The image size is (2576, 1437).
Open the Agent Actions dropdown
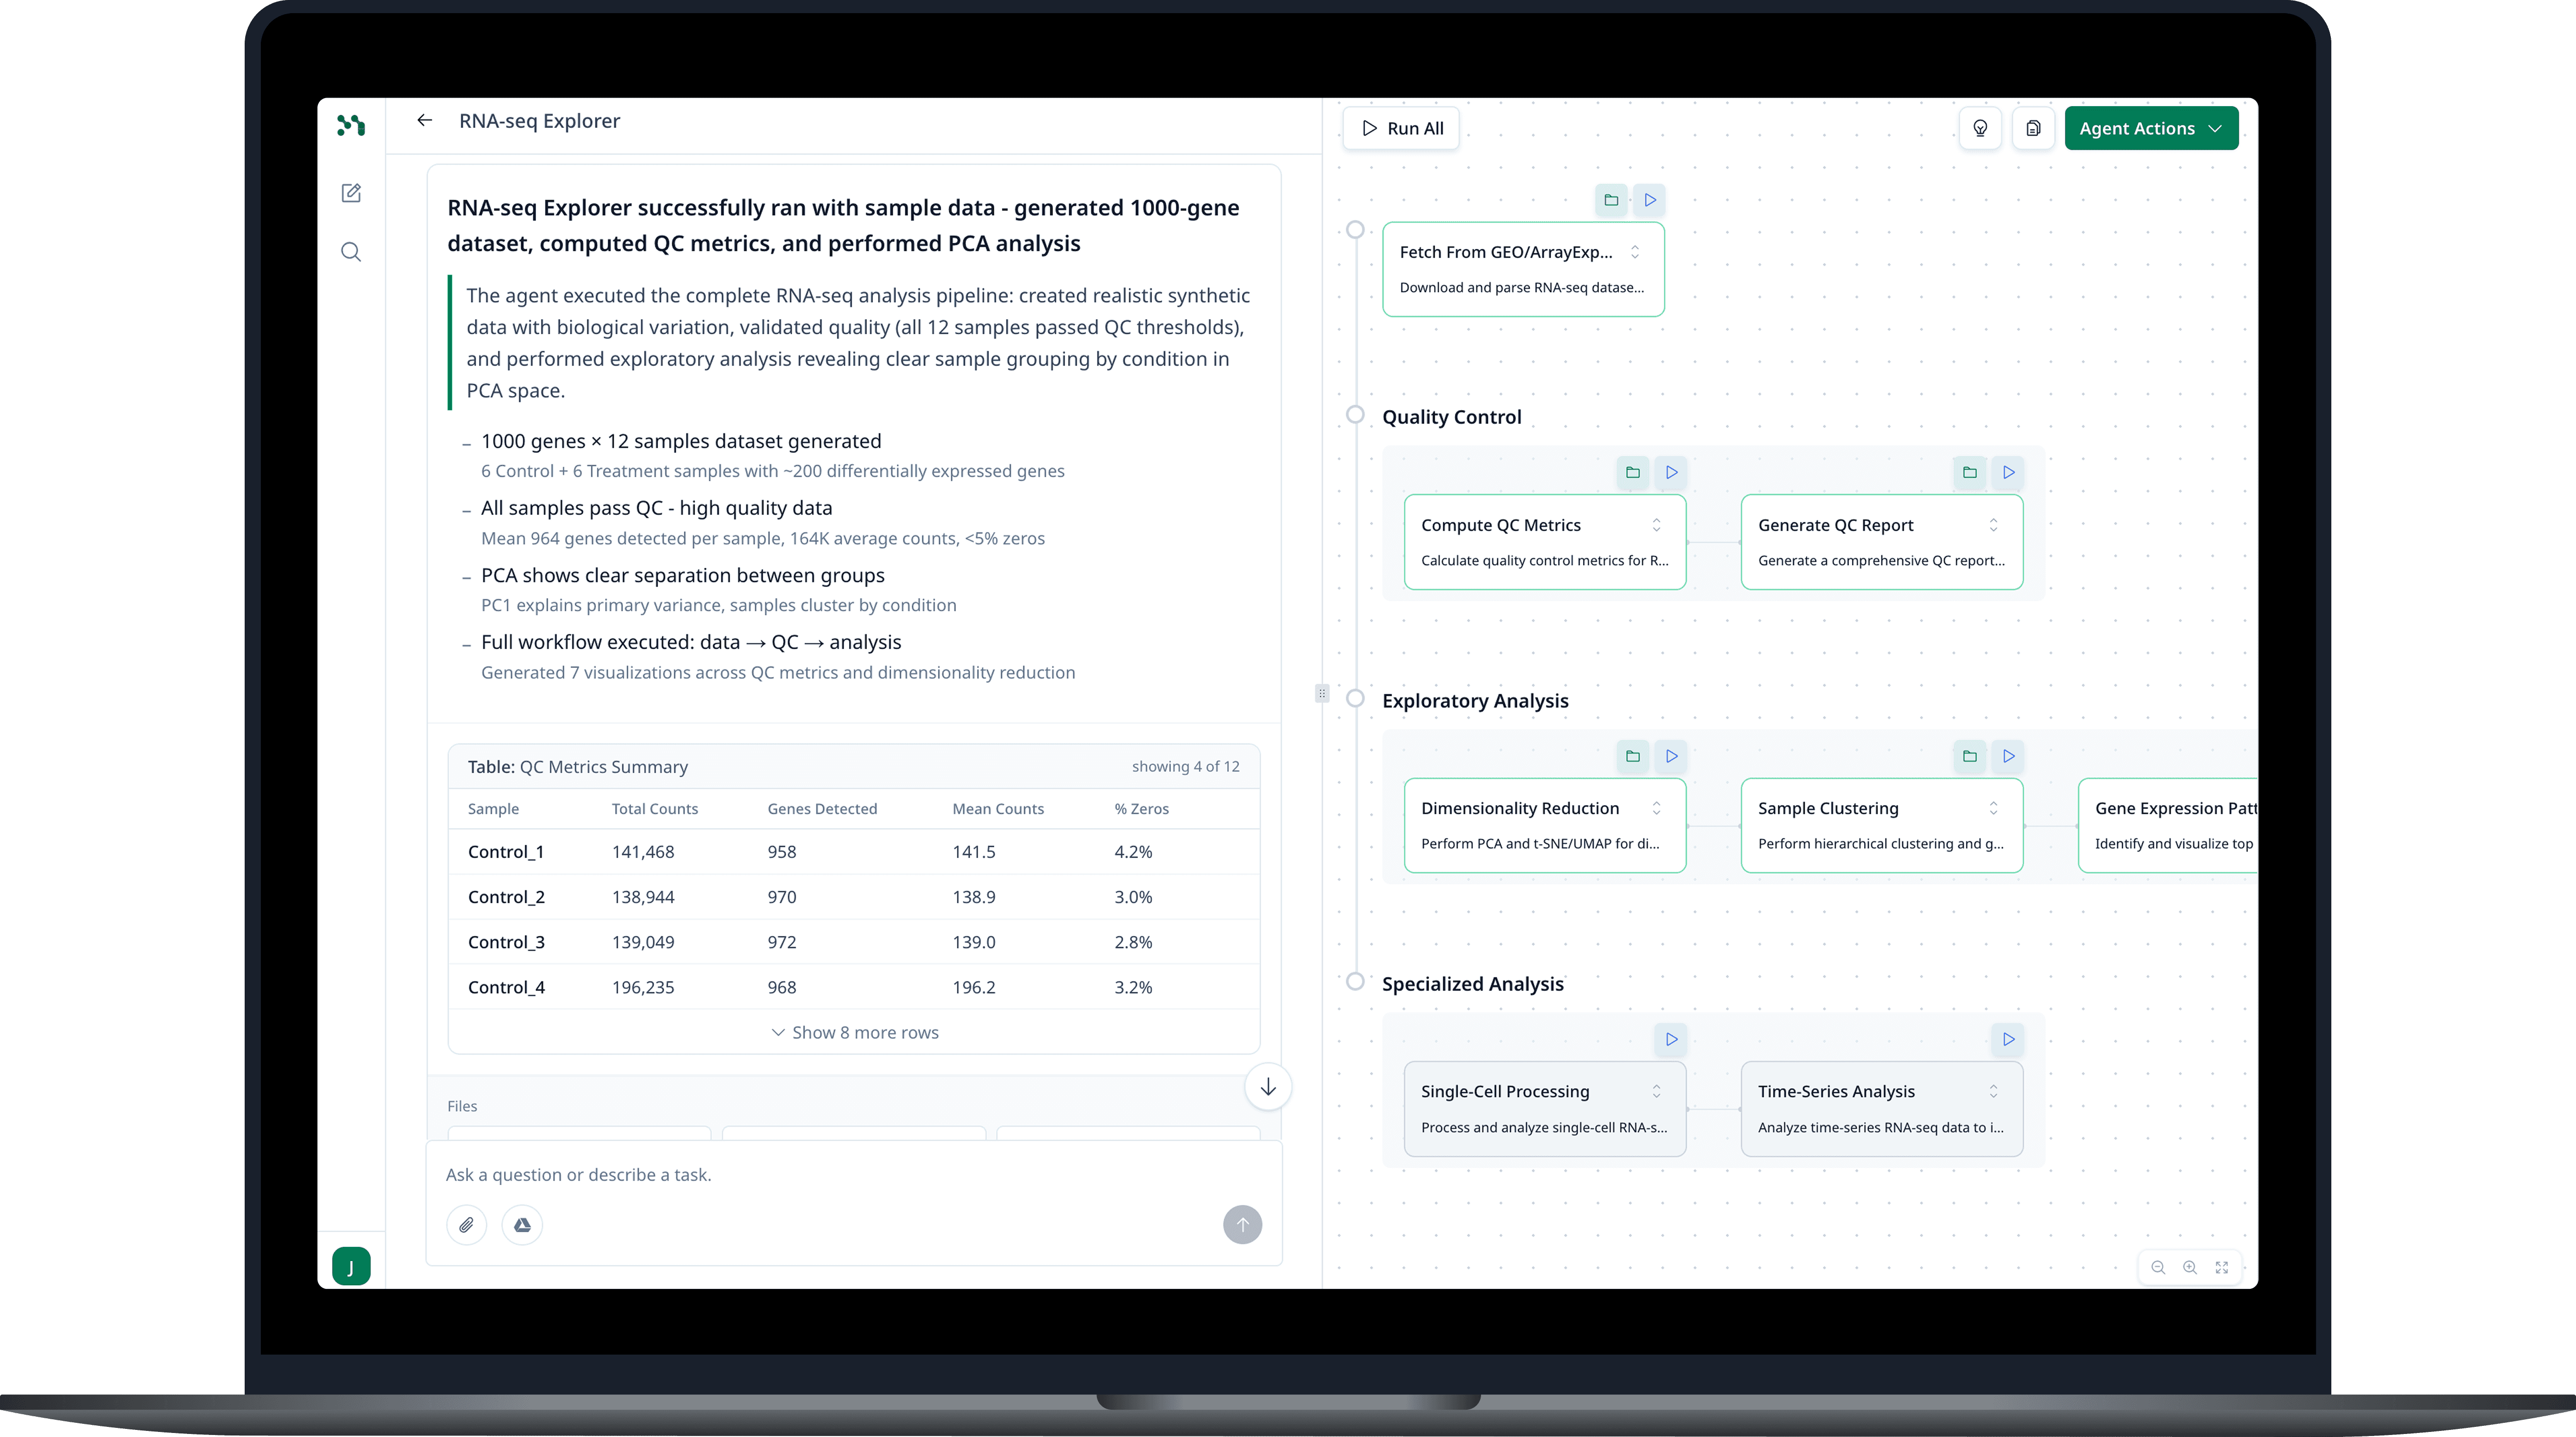(x=2150, y=128)
